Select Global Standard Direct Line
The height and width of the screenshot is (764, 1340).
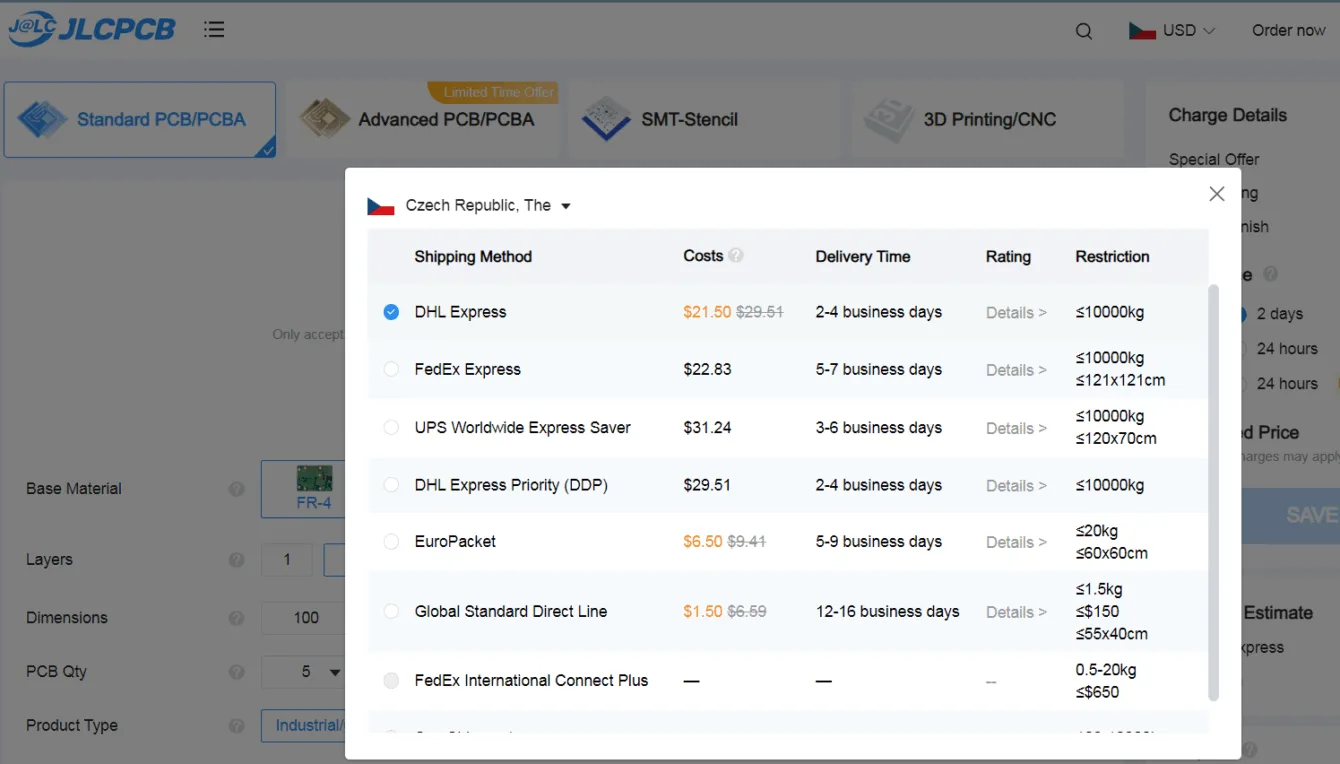click(x=391, y=611)
